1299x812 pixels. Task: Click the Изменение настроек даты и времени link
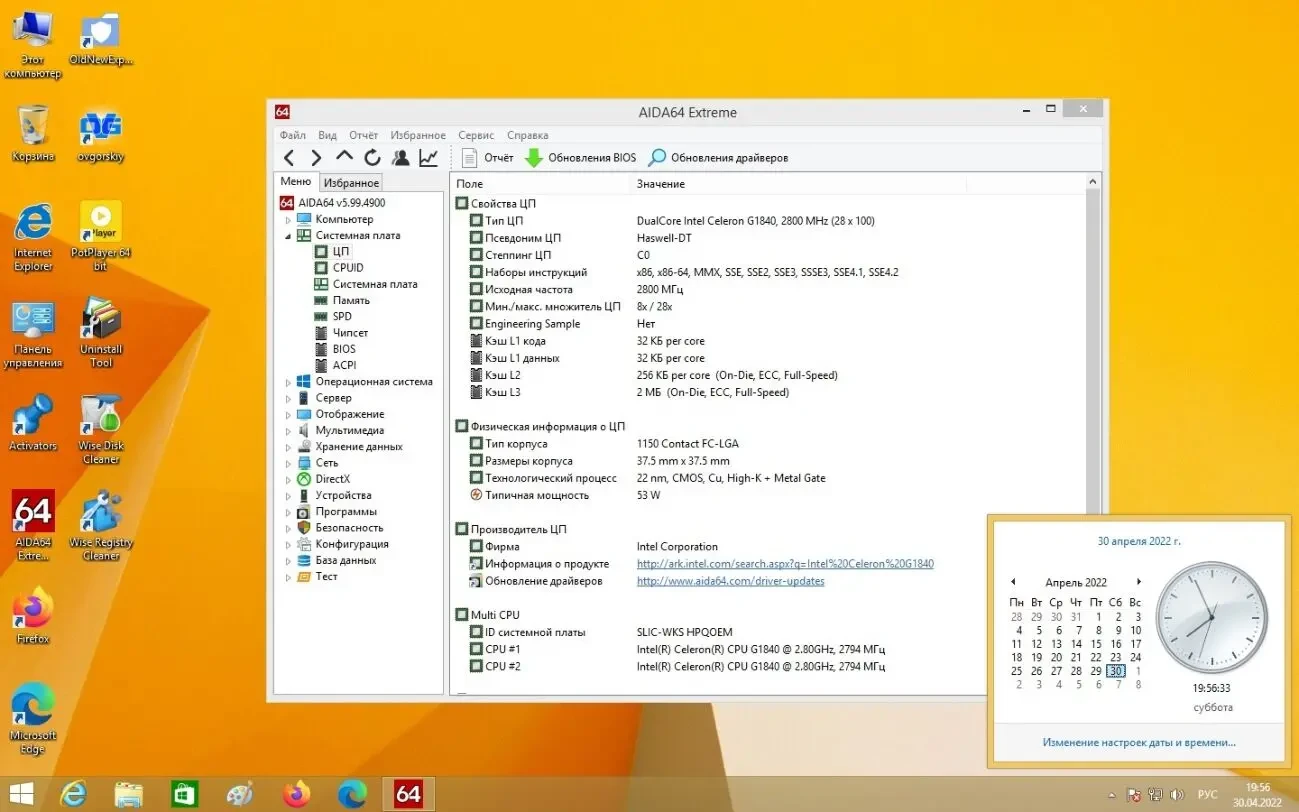point(1138,742)
